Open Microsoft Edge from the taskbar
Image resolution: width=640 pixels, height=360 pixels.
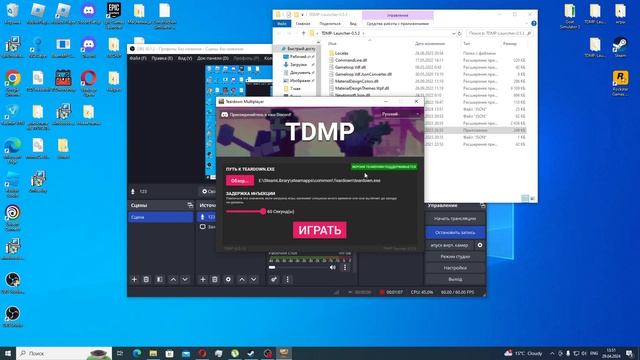[137, 353]
